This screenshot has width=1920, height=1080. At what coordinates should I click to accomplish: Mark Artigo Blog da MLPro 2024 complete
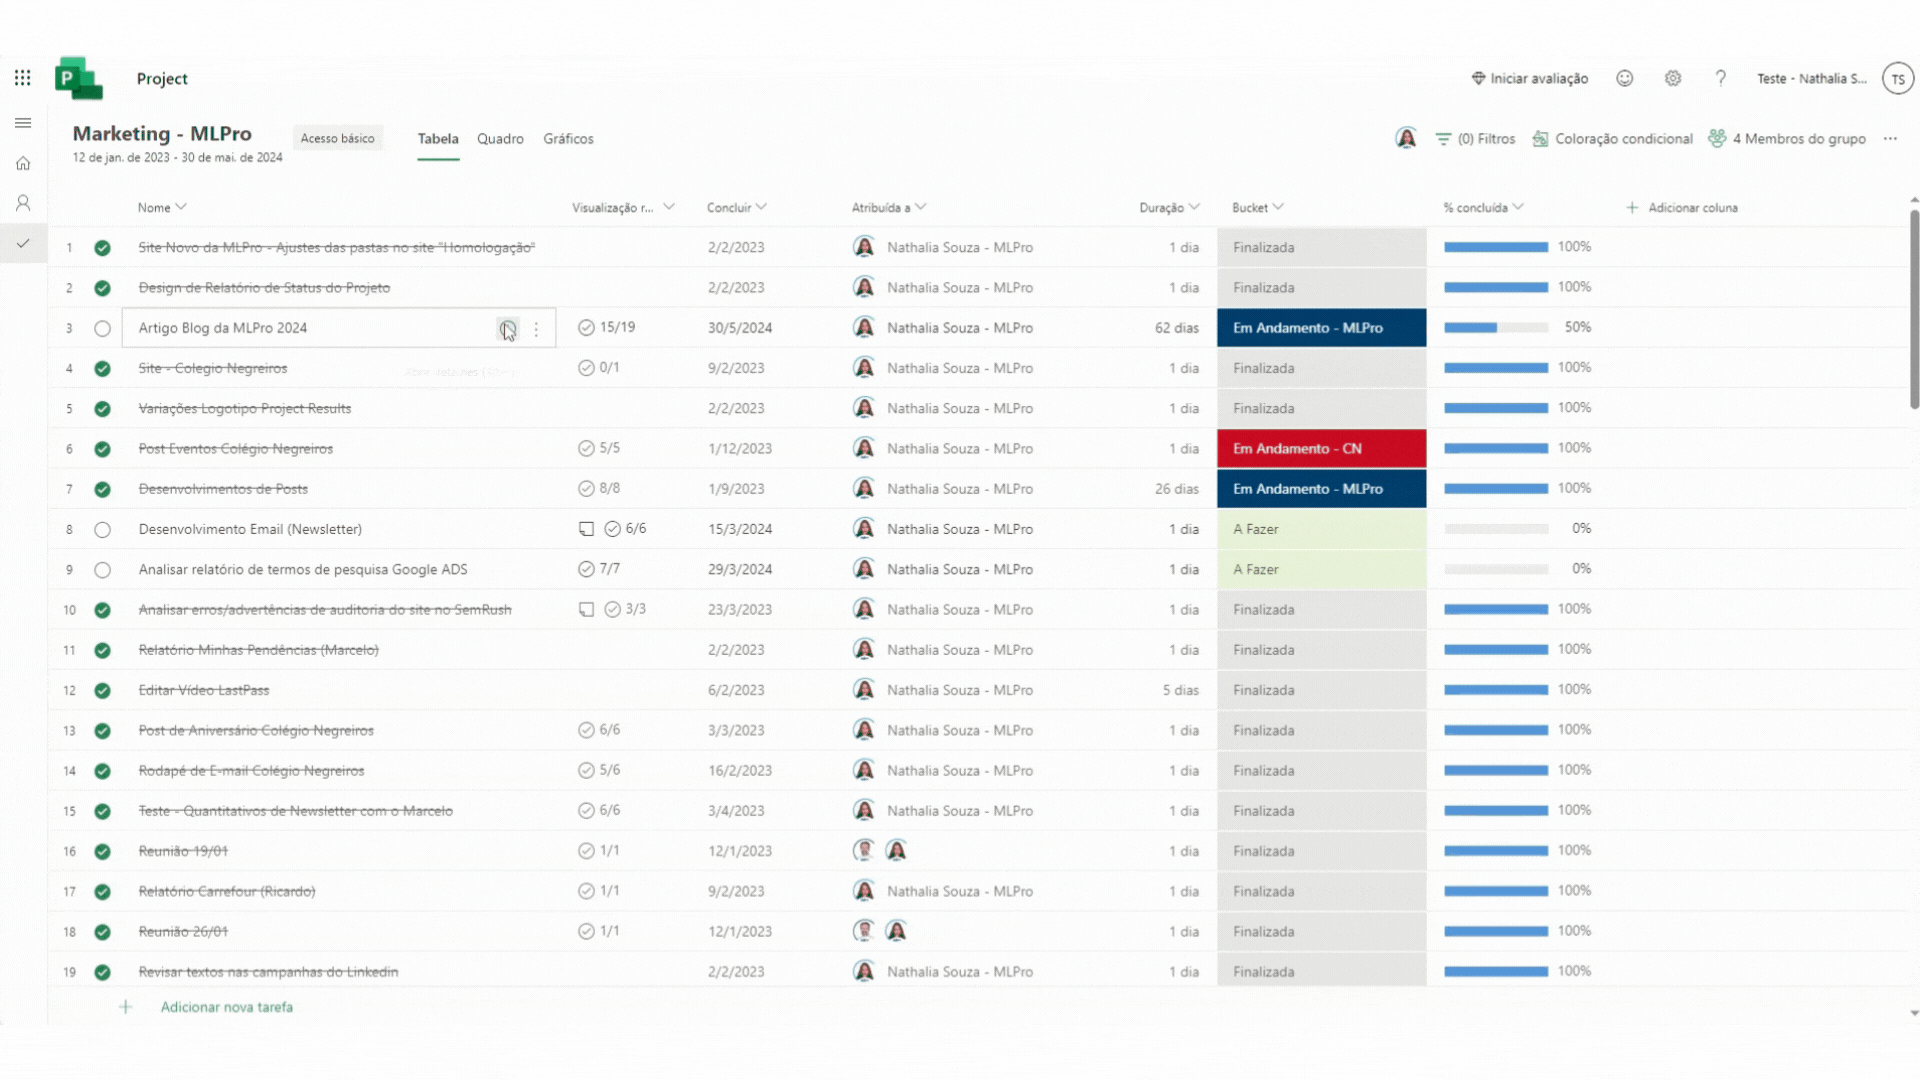tap(102, 328)
